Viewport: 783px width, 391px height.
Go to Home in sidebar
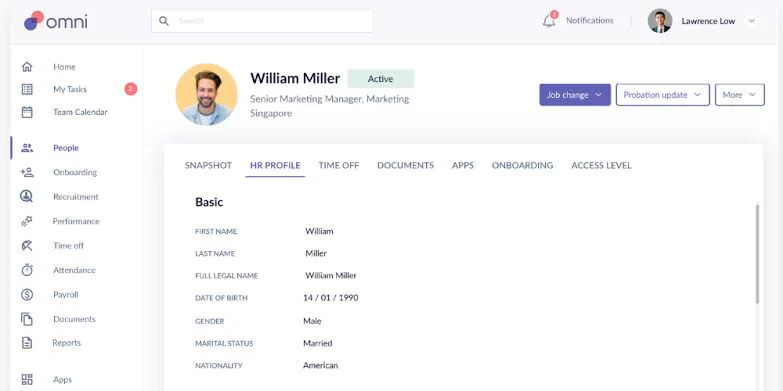pos(64,67)
